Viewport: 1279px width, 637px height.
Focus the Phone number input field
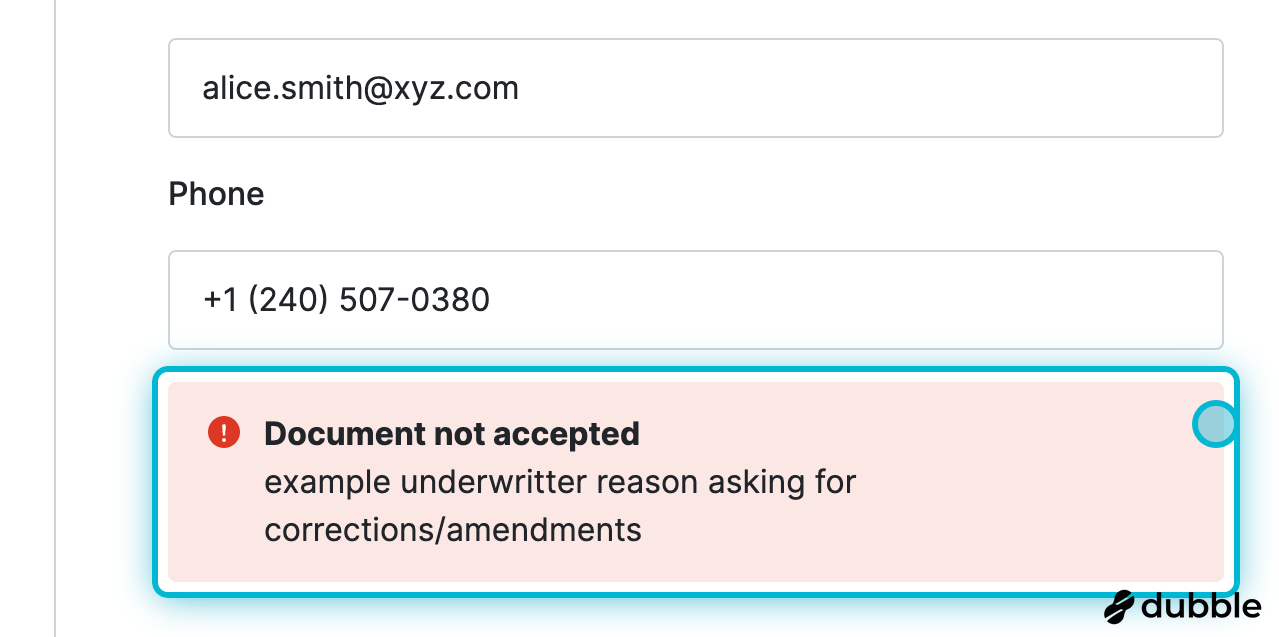[x=695, y=300]
